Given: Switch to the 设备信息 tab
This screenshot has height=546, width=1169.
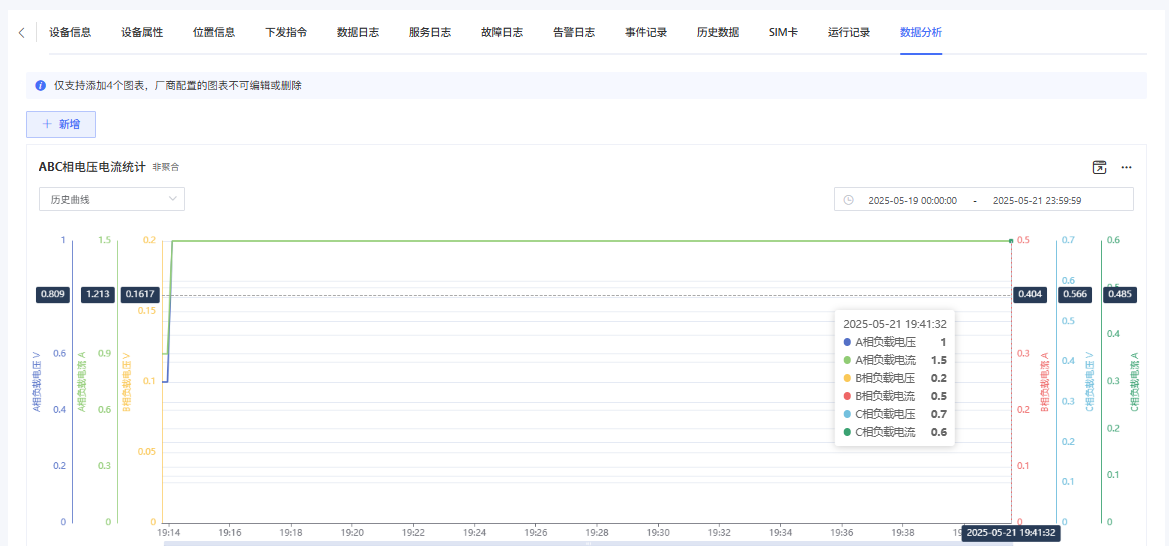Looking at the screenshot, I should tap(70, 32).
